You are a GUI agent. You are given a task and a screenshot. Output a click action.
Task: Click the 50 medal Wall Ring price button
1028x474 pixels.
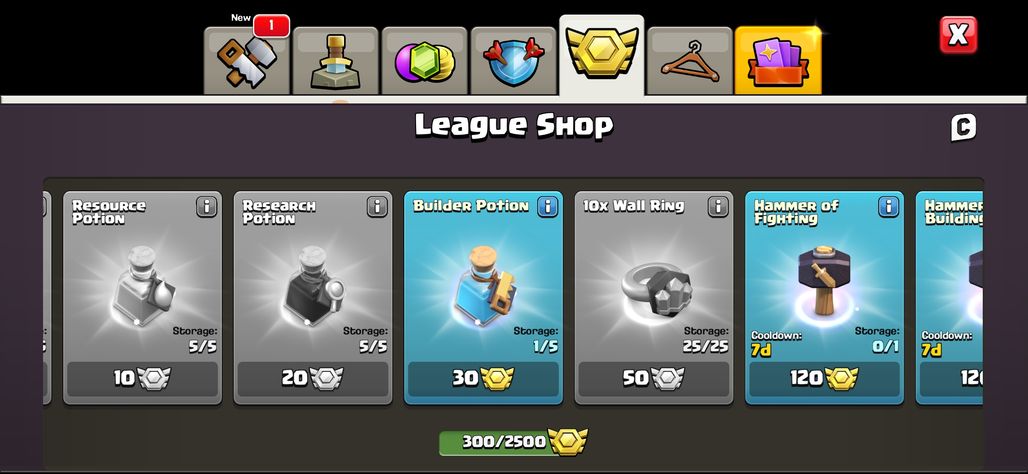coord(654,379)
